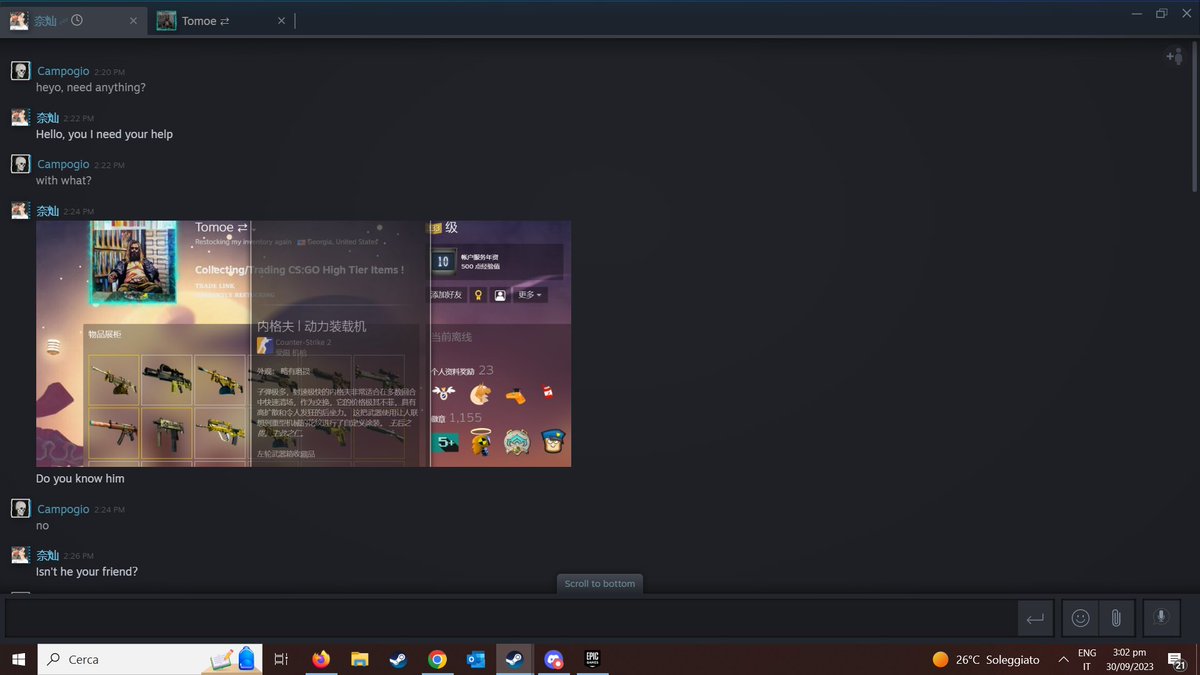Open Task View from the taskbar
This screenshot has height=675, width=1200.
point(281,659)
